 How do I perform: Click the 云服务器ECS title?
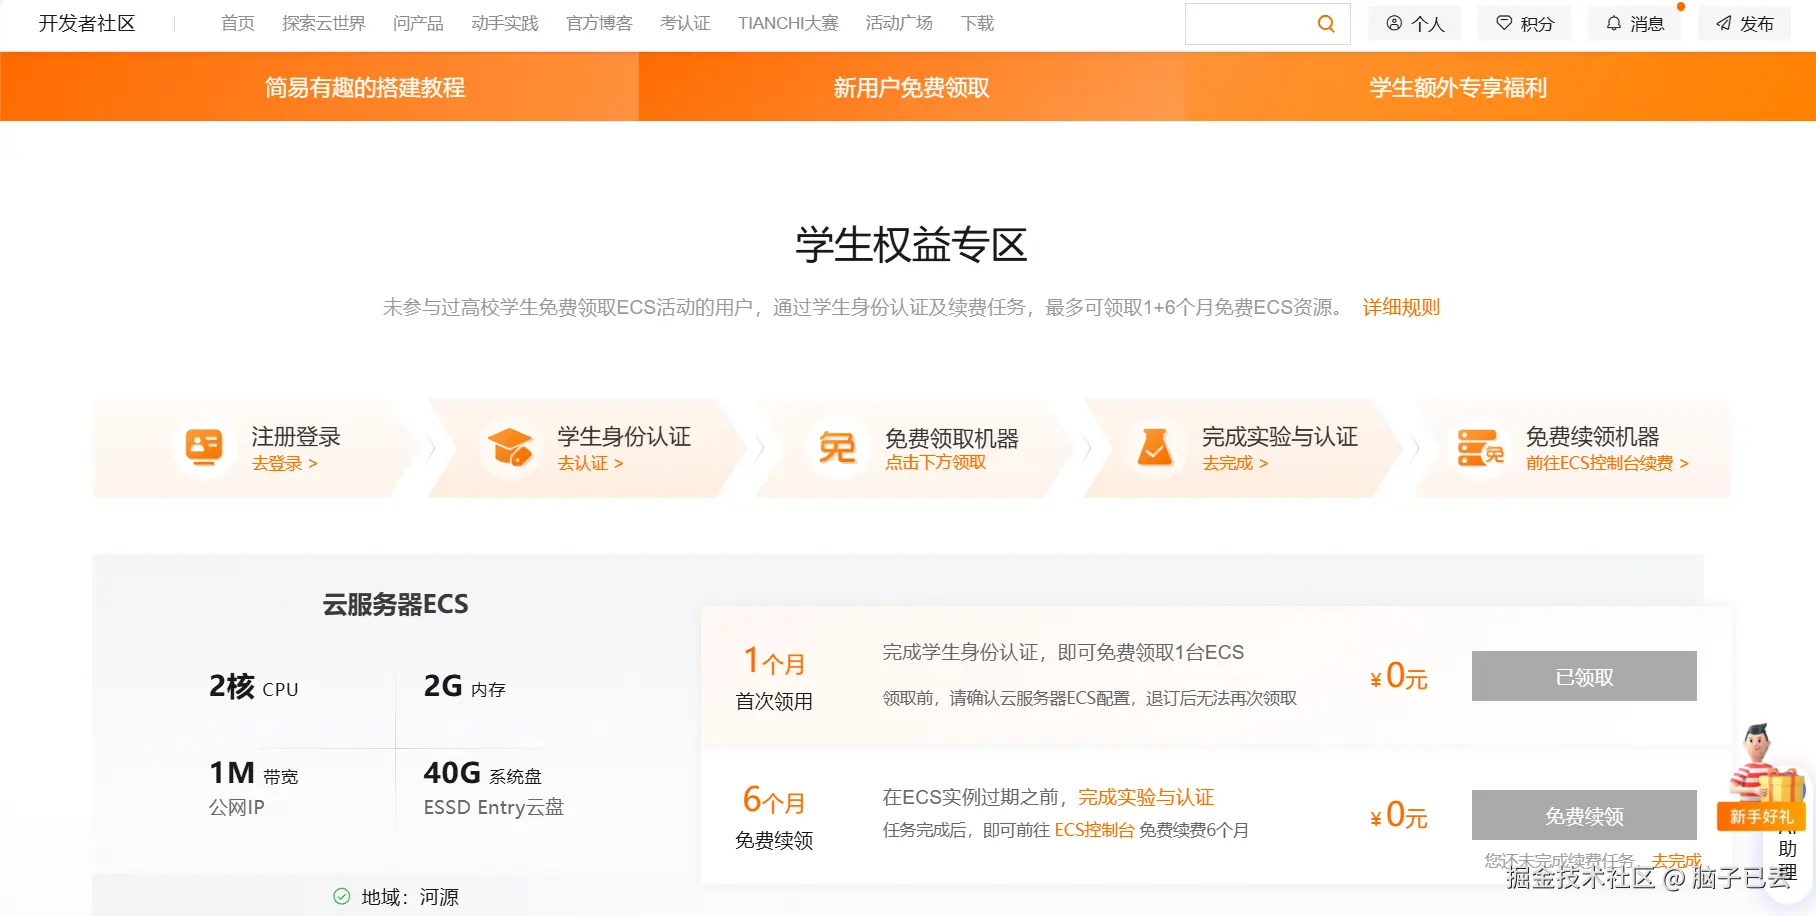pyautogui.click(x=396, y=604)
